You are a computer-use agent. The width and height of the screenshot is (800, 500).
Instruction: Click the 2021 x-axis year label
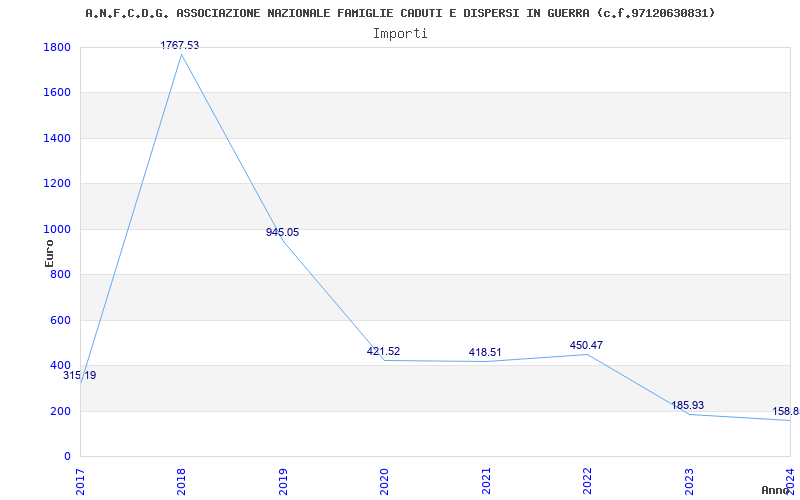(x=486, y=481)
